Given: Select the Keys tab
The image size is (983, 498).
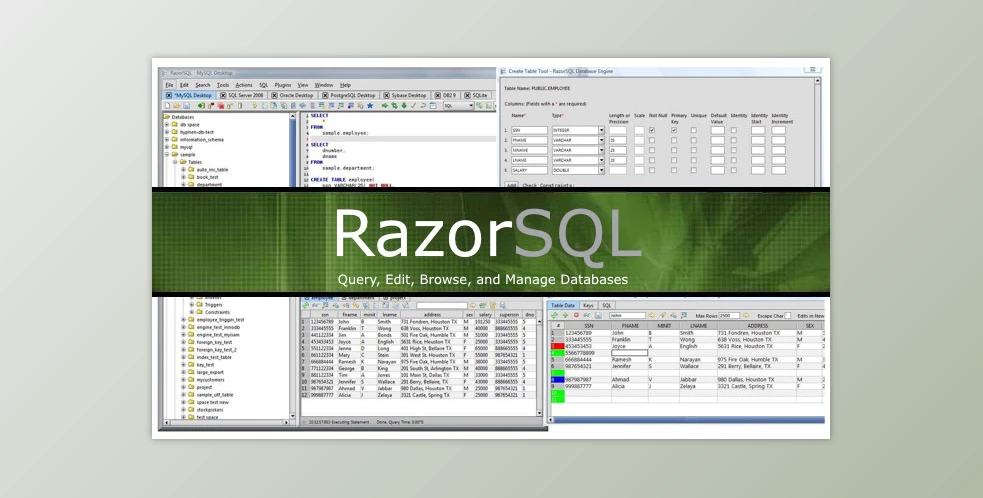Looking at the screenshot, I should [x=588, y=305].
